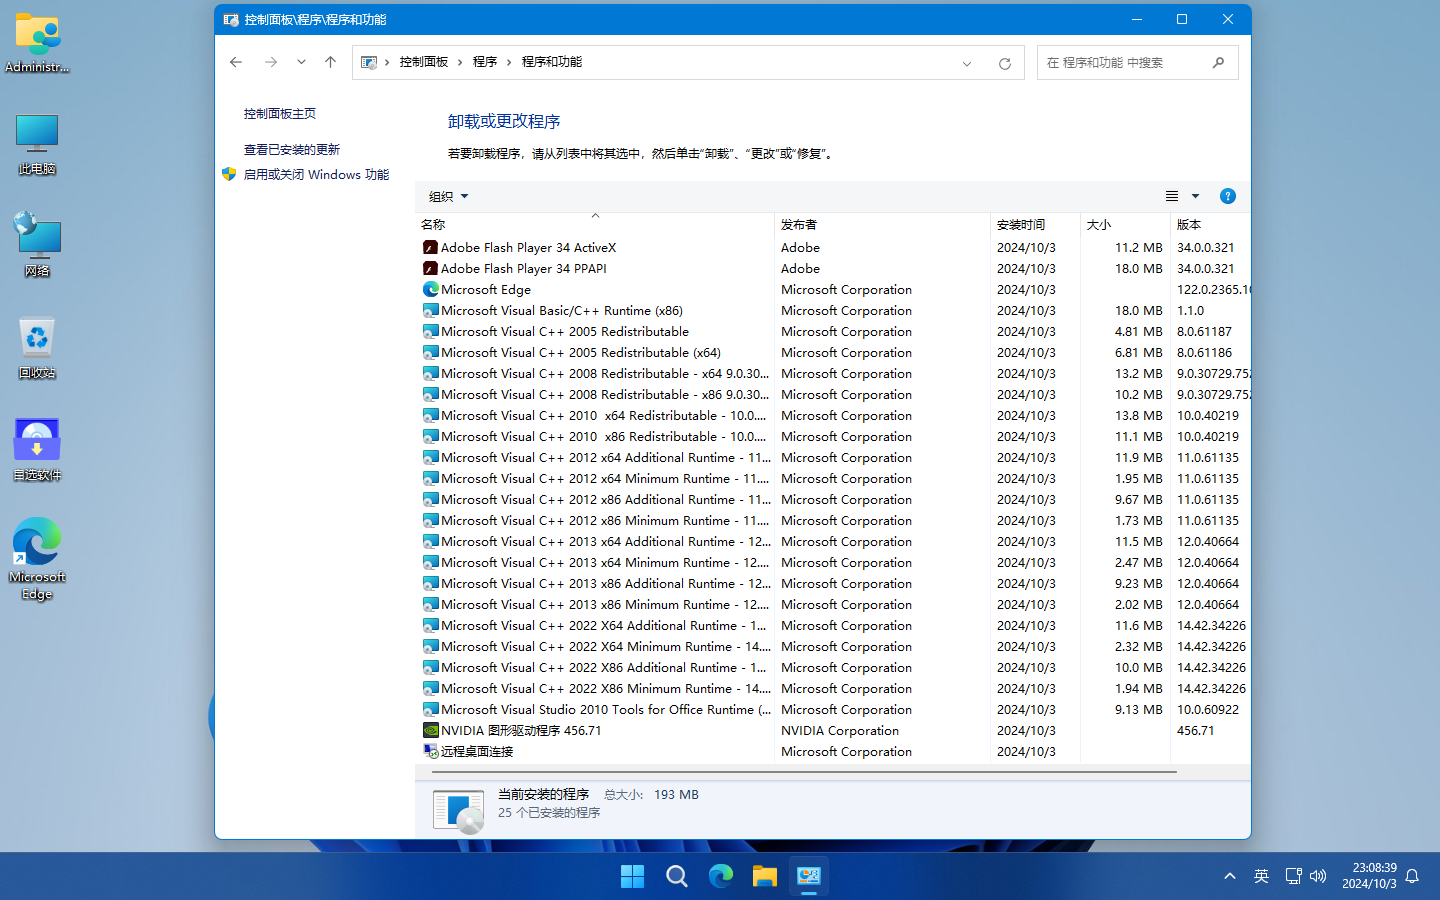Select the 网络 desktop icon
Viewport: 1440px width, 900px height.
[37, 245]
